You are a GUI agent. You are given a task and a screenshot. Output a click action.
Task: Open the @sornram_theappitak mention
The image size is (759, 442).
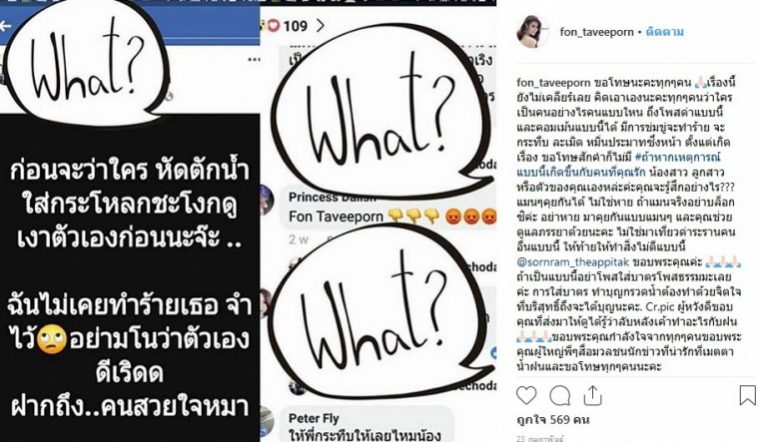pyautogui.click(x=573, y=262)
